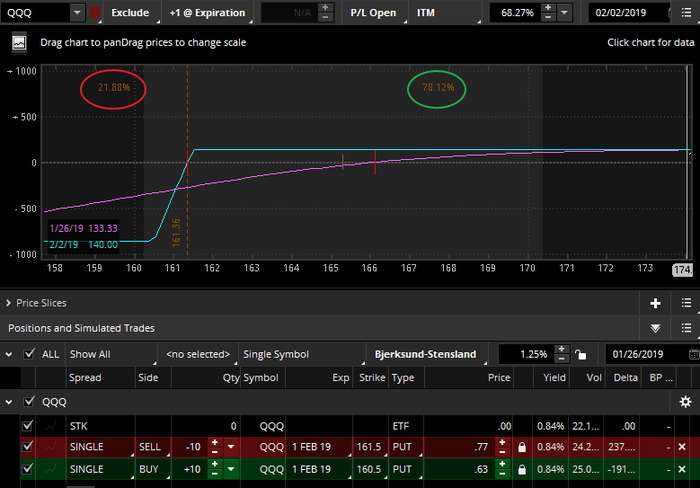Click the QQQ symbol input field

(x=36, y=13)
